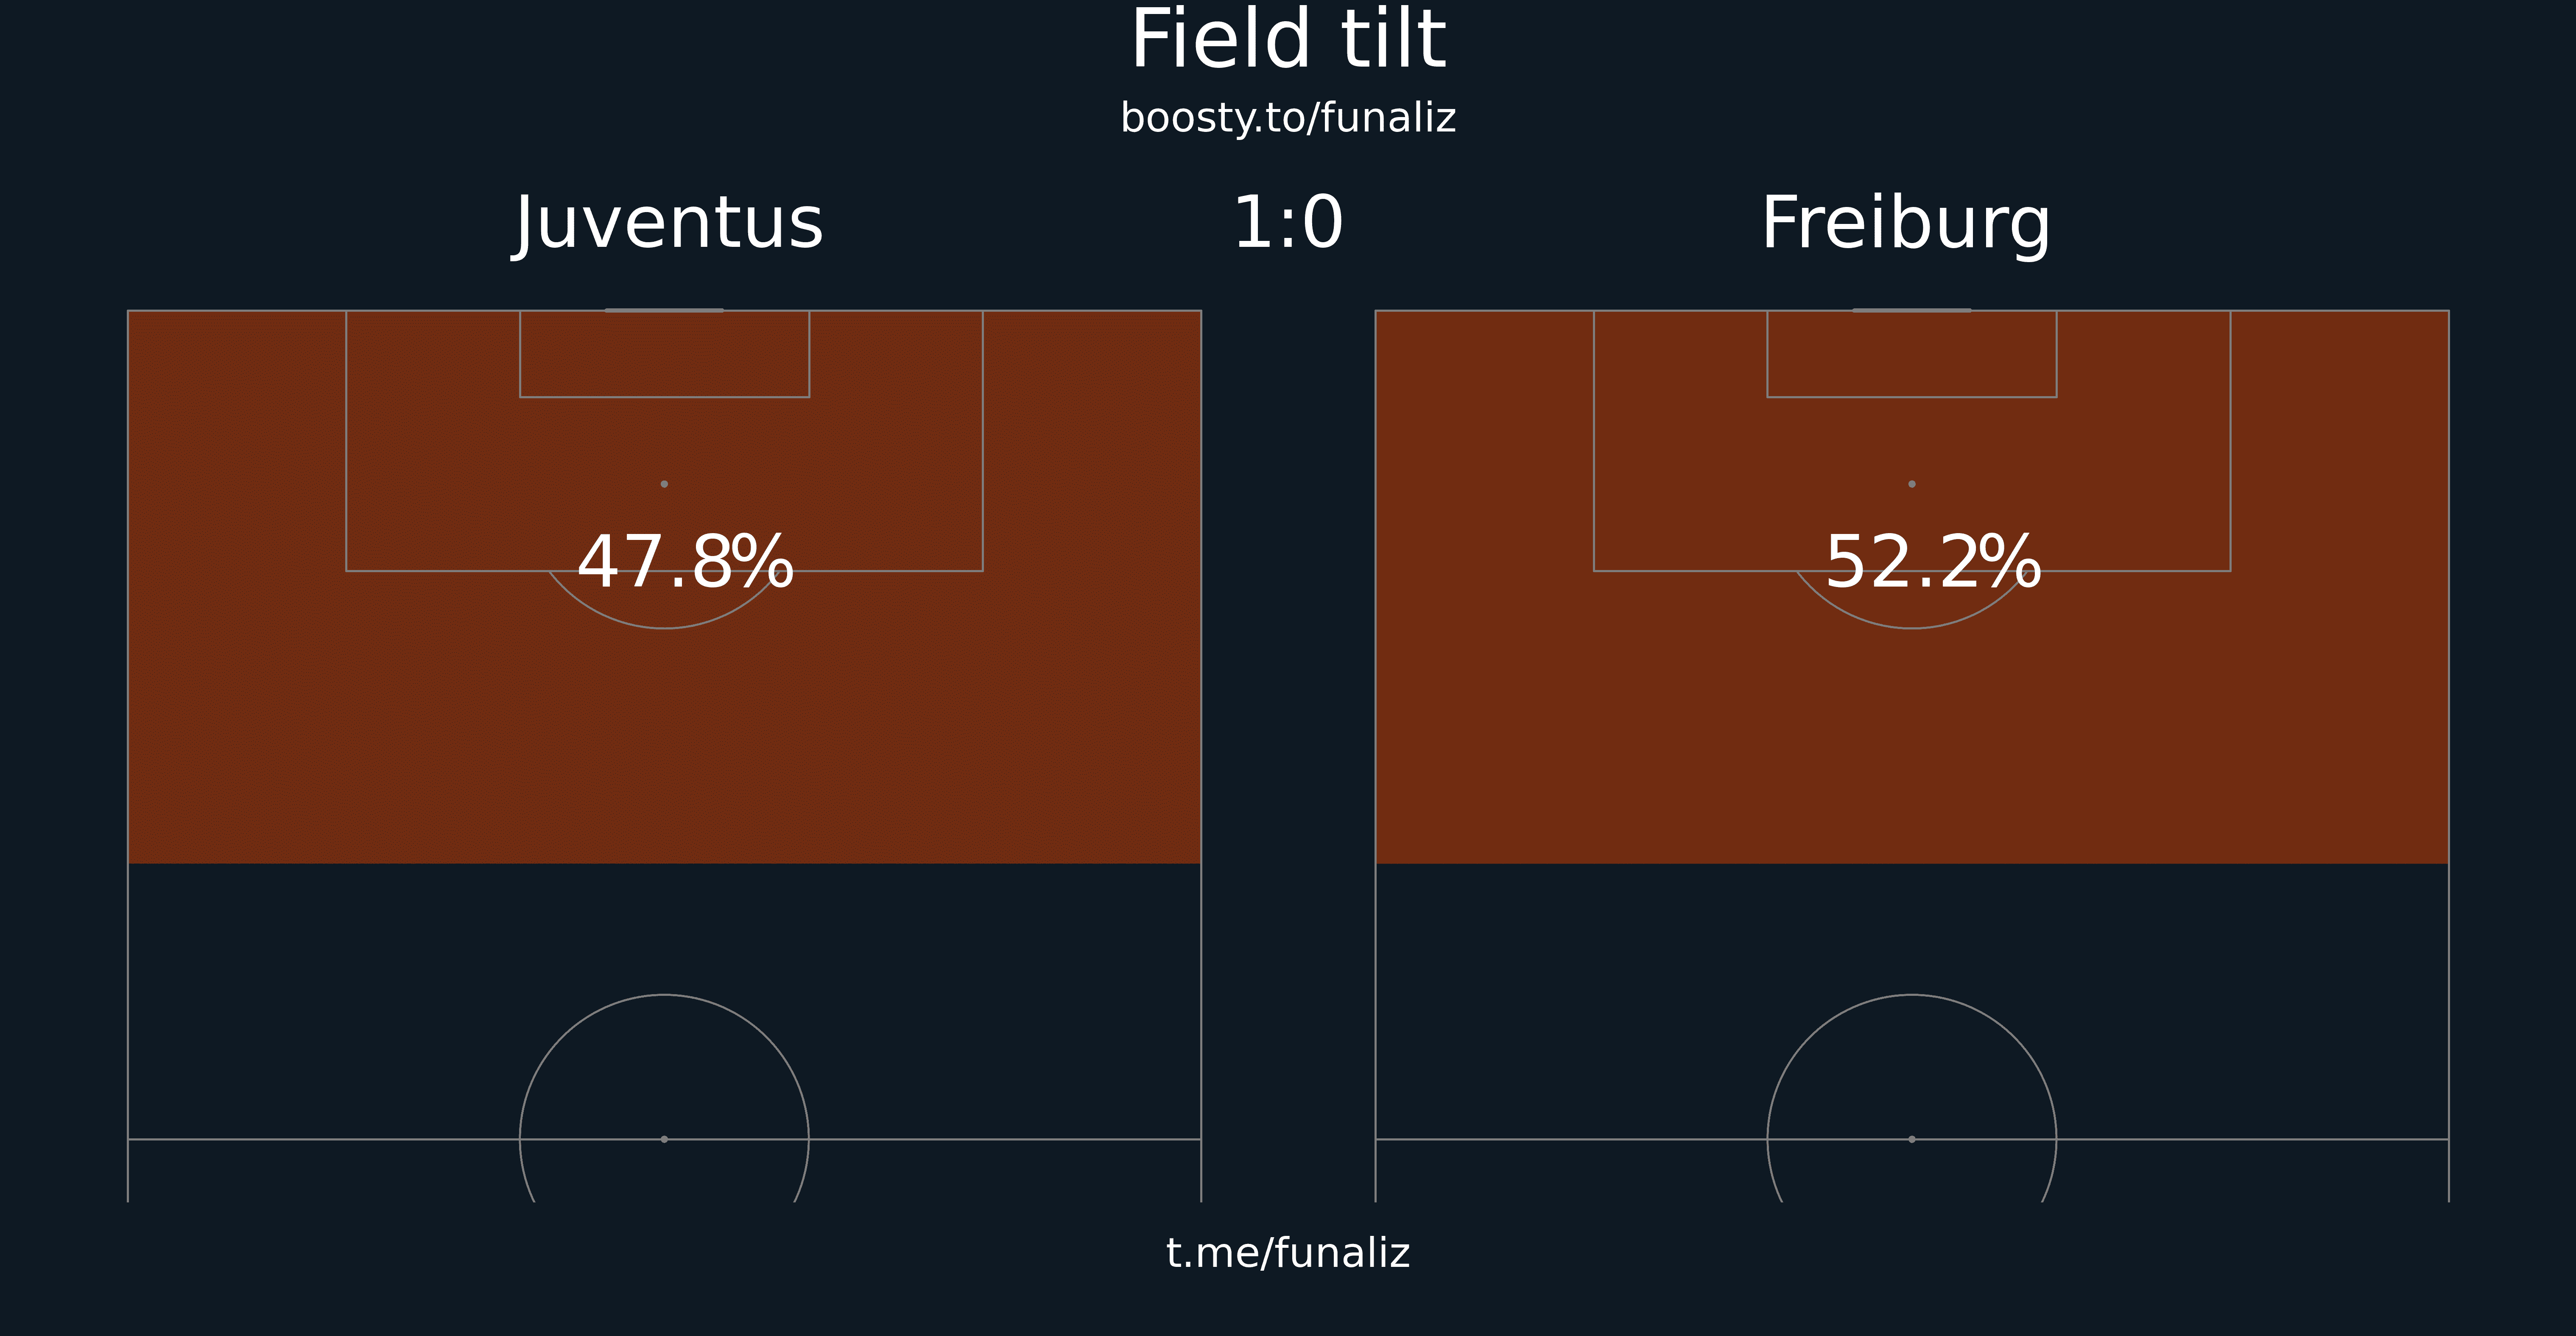This screenshot has width=2576, height=1336.
Task: Click the goal line marker above Juventus pitch
Action: click(x=664, y=310)
